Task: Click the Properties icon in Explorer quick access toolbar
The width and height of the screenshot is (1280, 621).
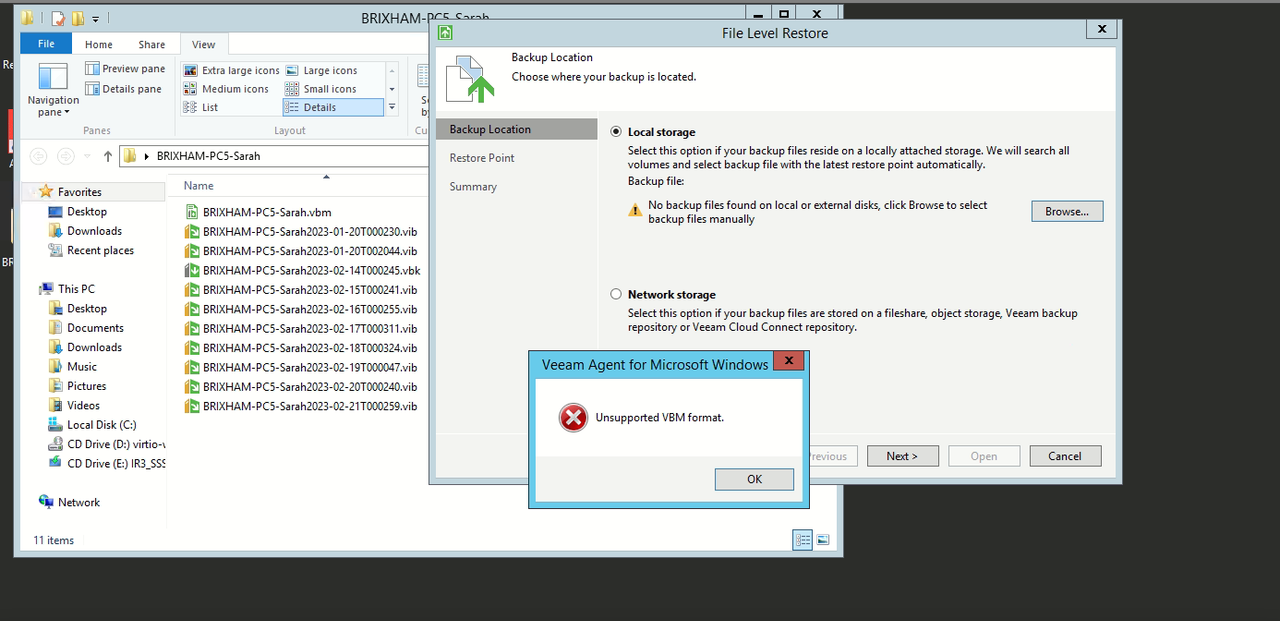Action: pos(58,18)
